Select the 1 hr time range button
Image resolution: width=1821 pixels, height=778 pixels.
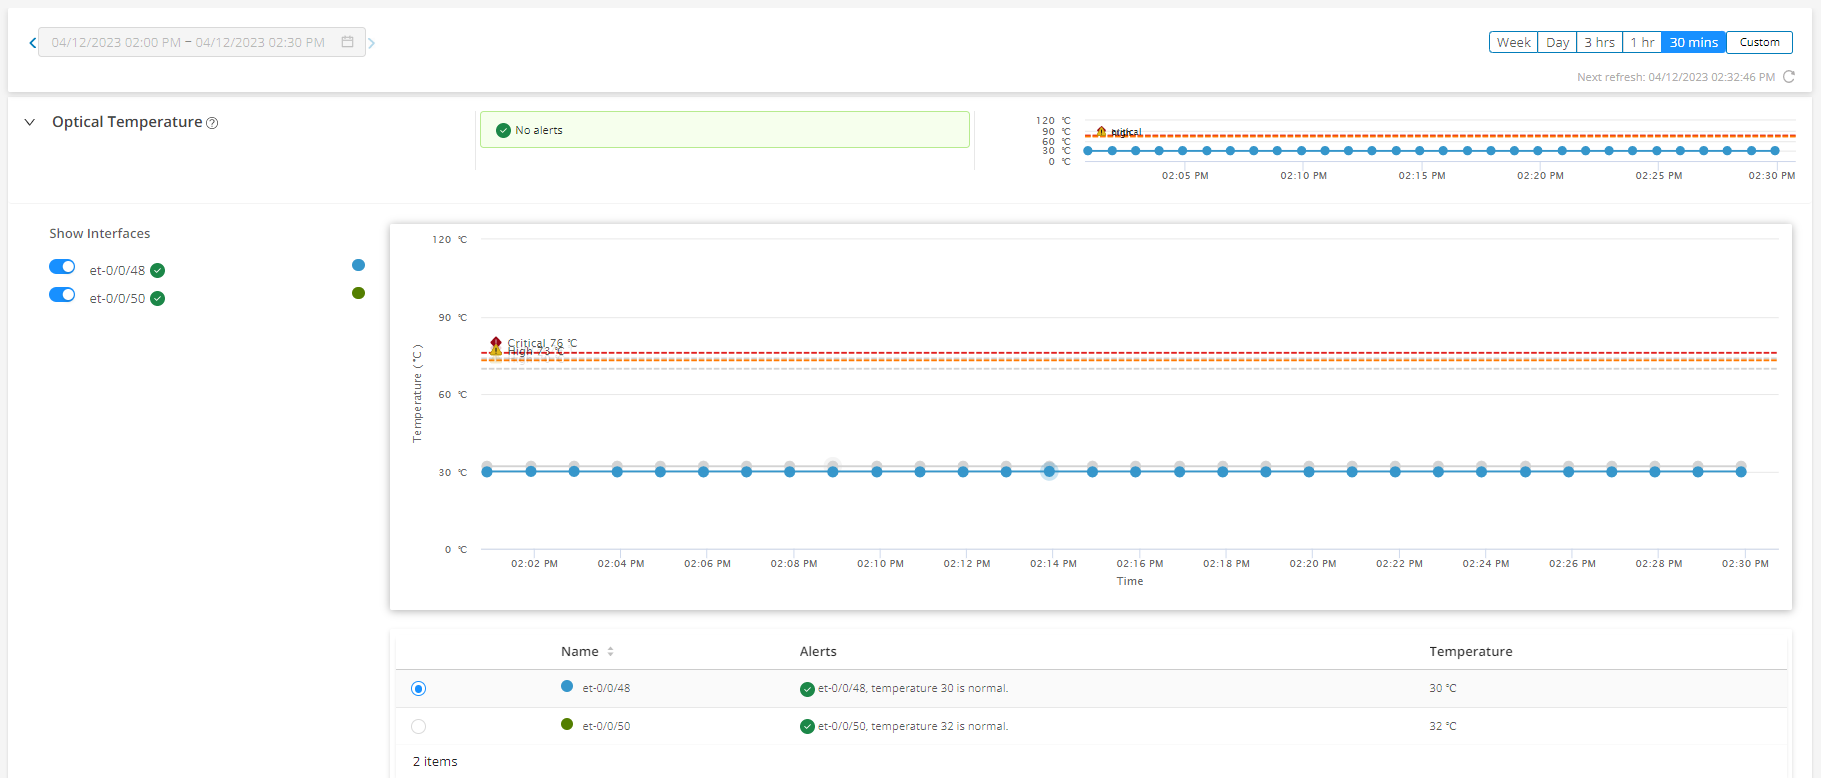click(1642, 42)
